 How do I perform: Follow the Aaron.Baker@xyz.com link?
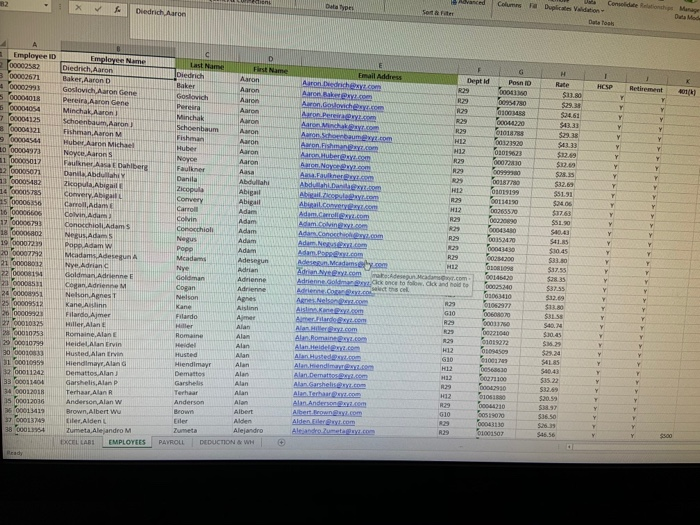[x=337, y=95]
